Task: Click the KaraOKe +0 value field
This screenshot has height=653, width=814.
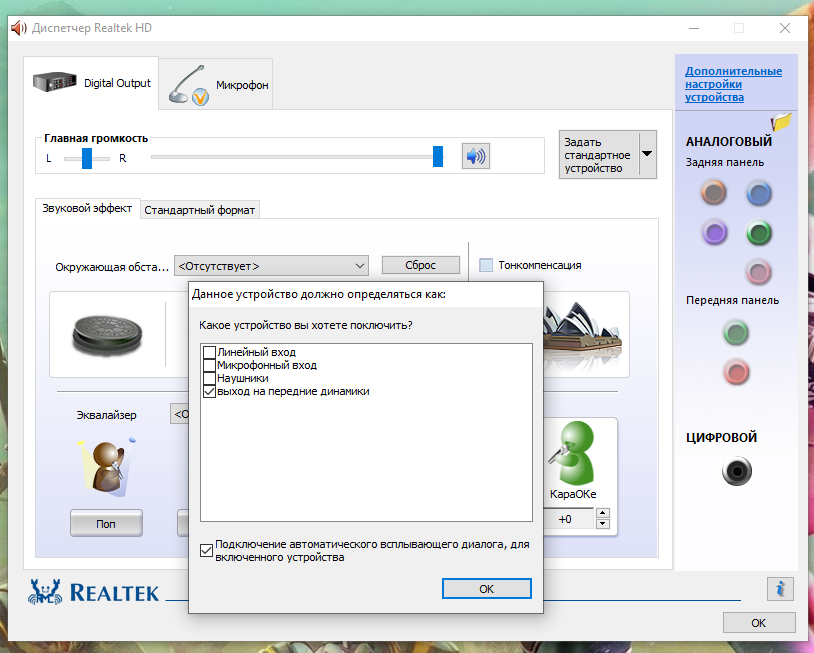Action: point(568,519)
